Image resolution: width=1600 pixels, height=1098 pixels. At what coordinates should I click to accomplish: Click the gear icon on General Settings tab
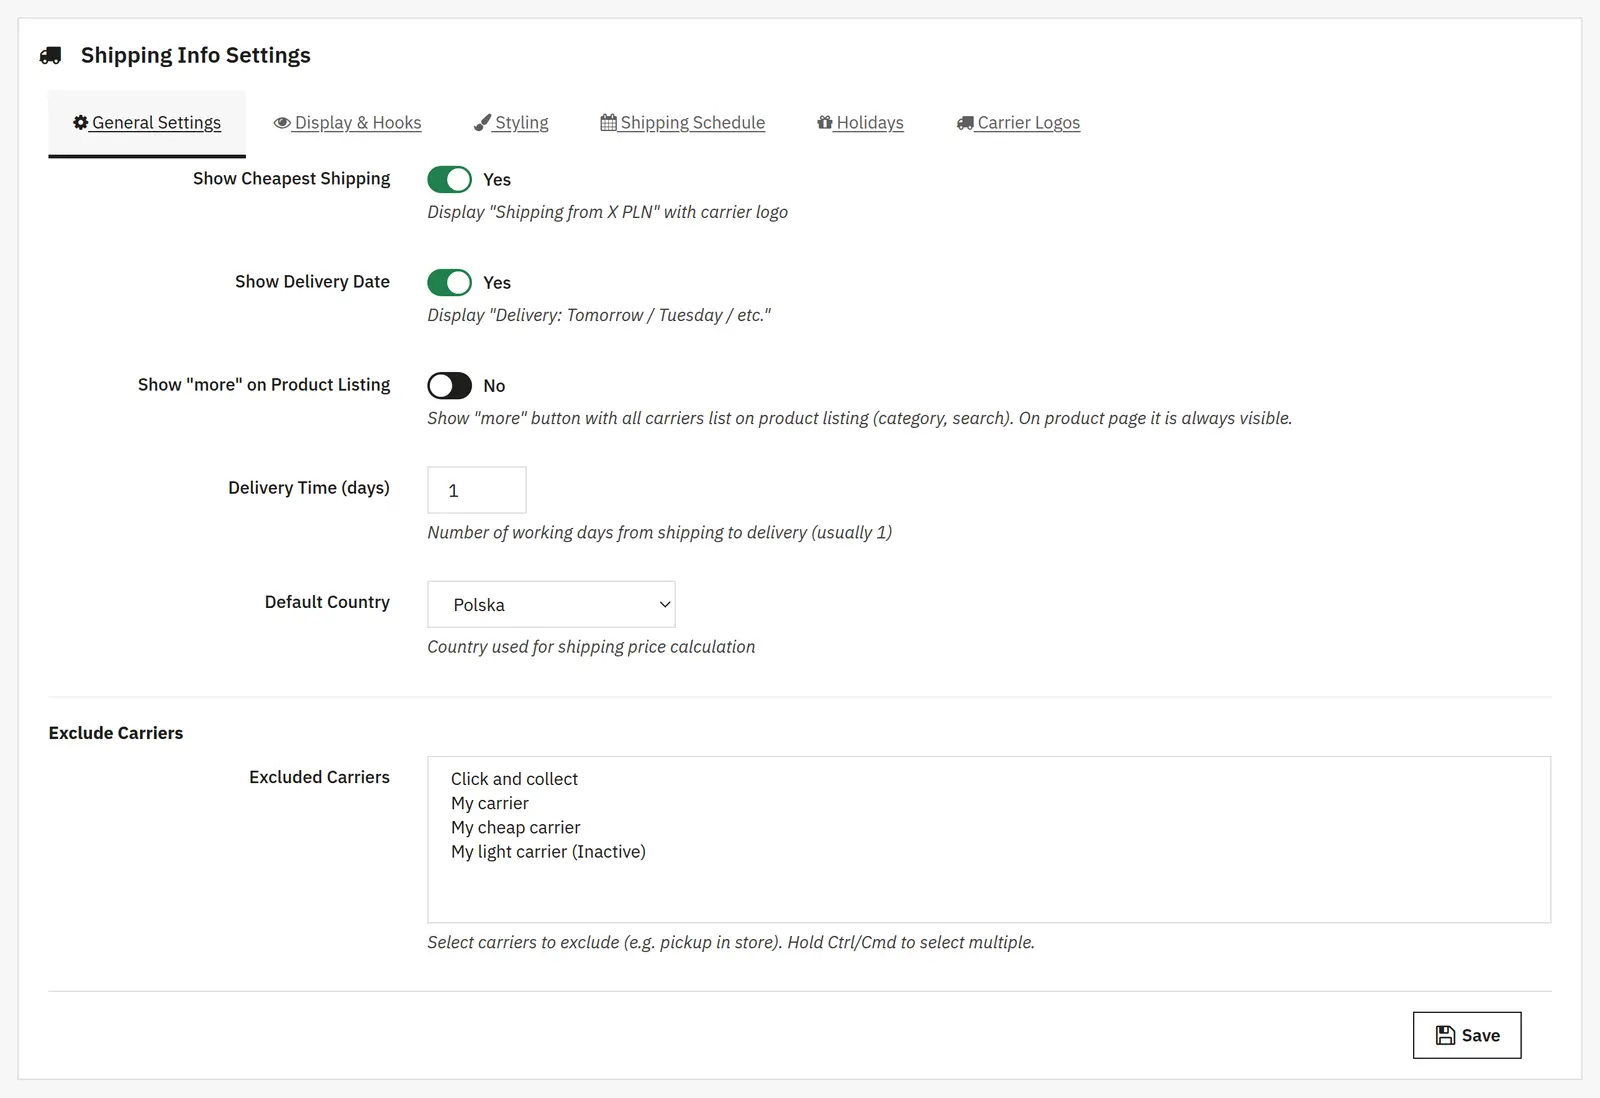pyautogui.click(x=81, y=122)
